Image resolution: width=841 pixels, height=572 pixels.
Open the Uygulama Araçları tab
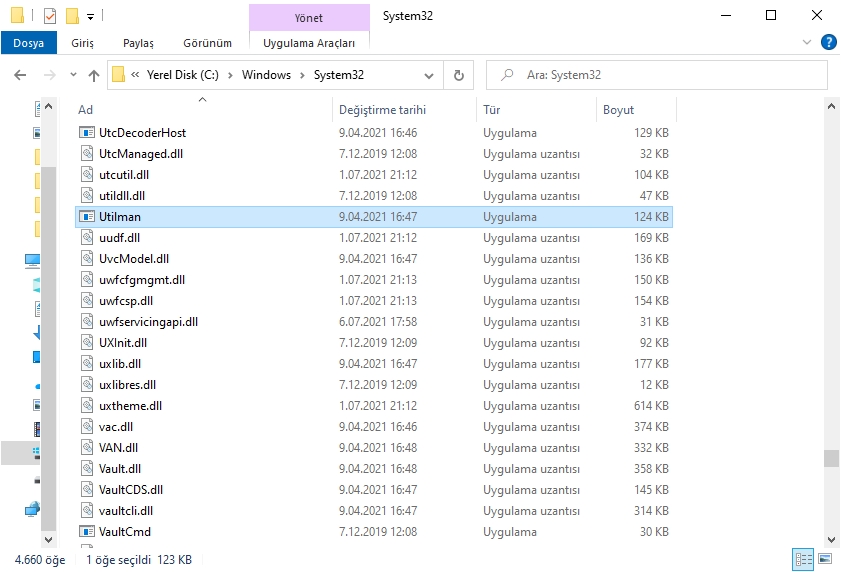pos(309,43)
